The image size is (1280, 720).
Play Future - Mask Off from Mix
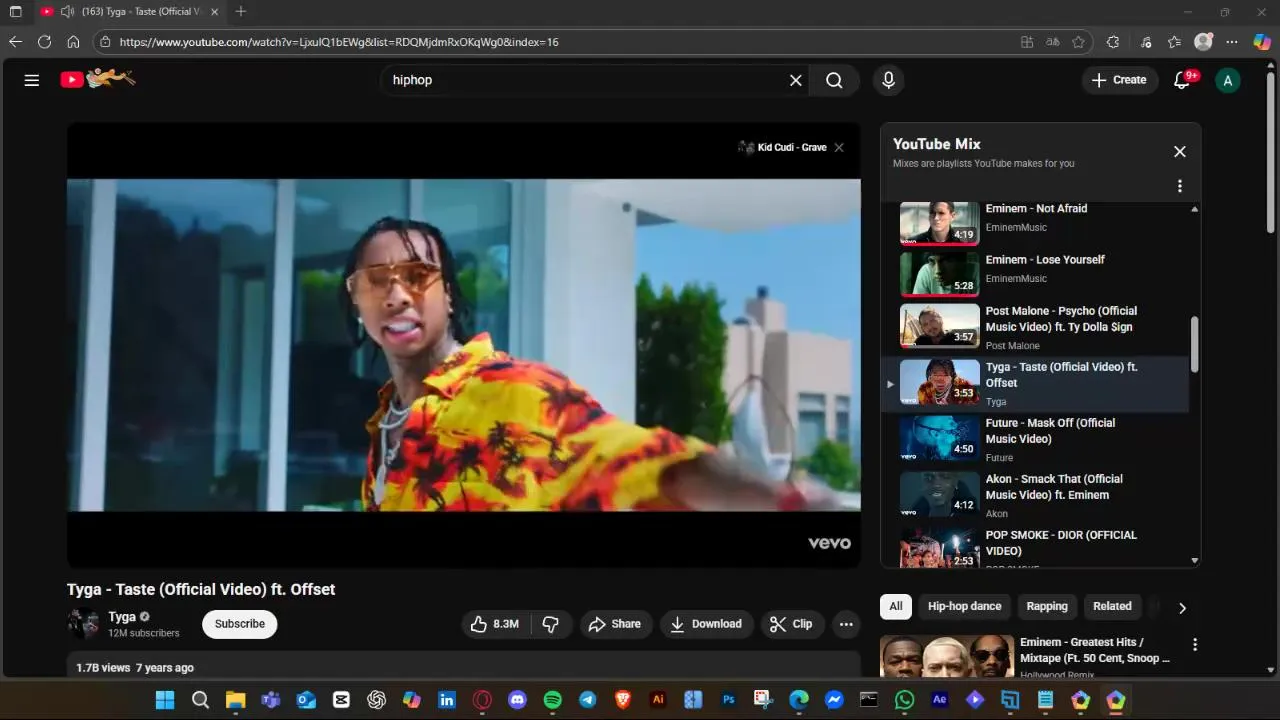click(1036, 439)
